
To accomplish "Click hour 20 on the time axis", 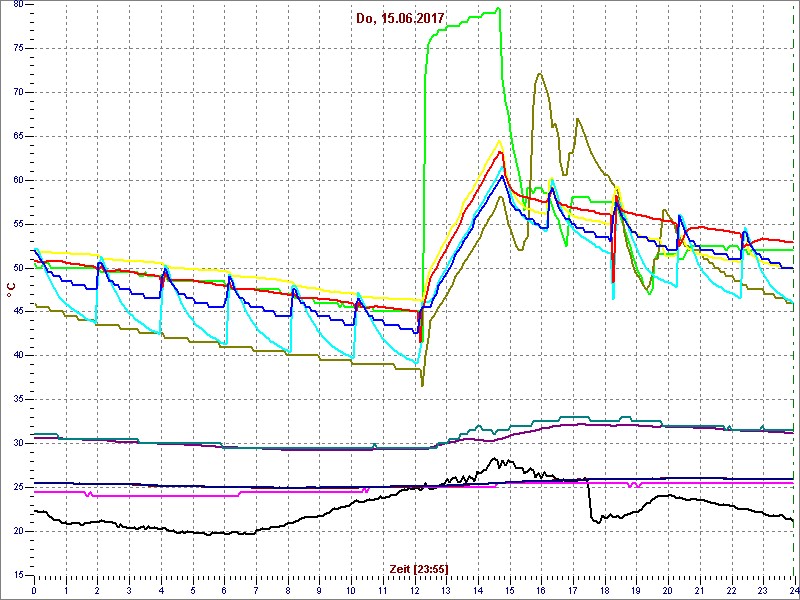I will click(x=667, y=590).
